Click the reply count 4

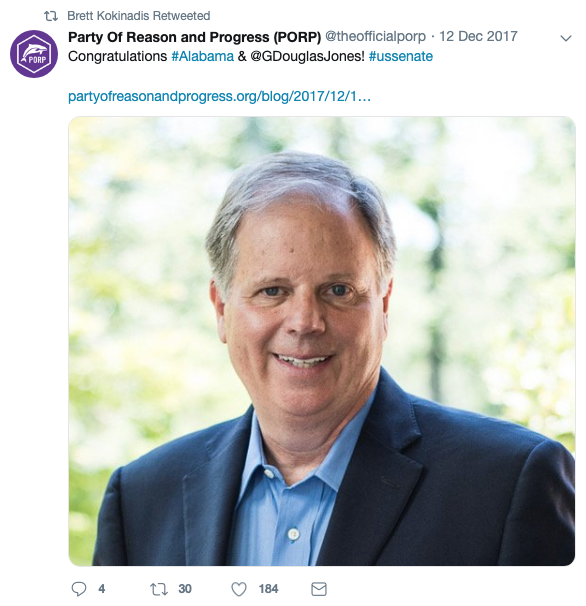(x=102, y=589)
